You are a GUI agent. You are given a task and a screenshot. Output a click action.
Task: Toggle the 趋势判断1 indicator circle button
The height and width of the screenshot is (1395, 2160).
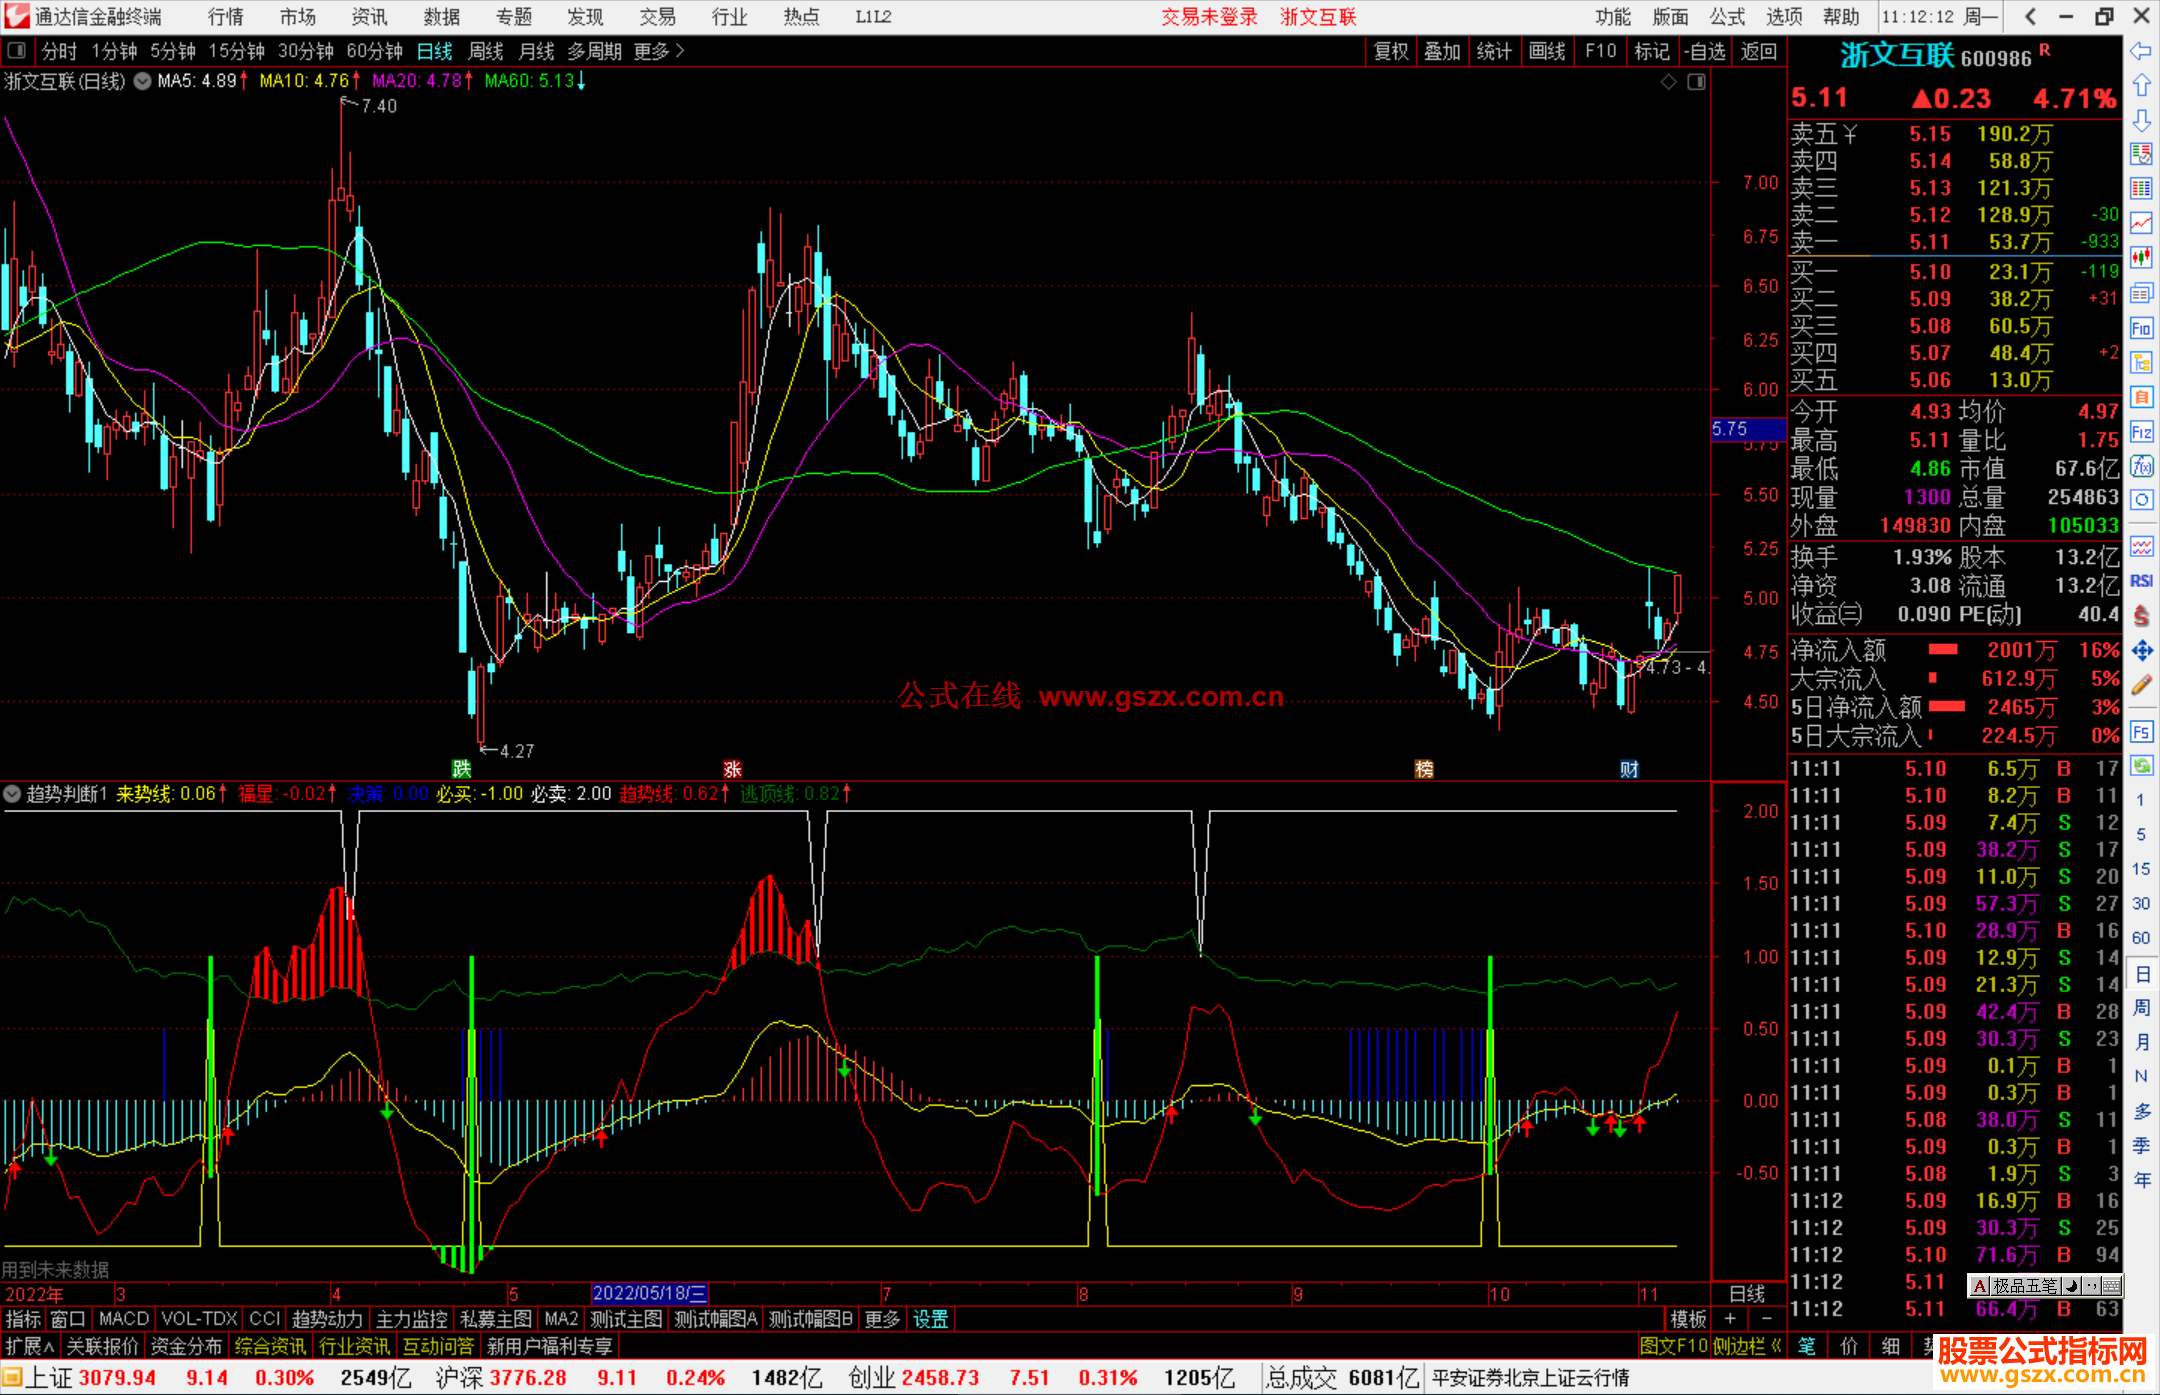12,794
